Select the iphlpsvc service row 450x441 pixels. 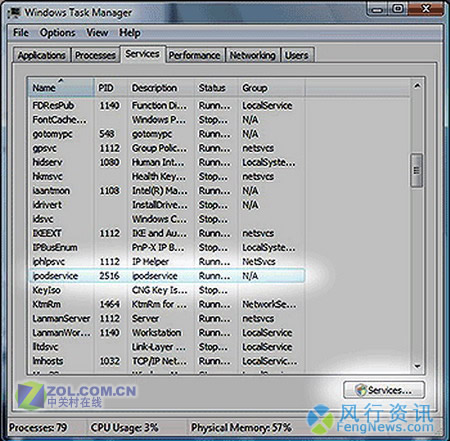pyautogui.click(x=166, y=262)
